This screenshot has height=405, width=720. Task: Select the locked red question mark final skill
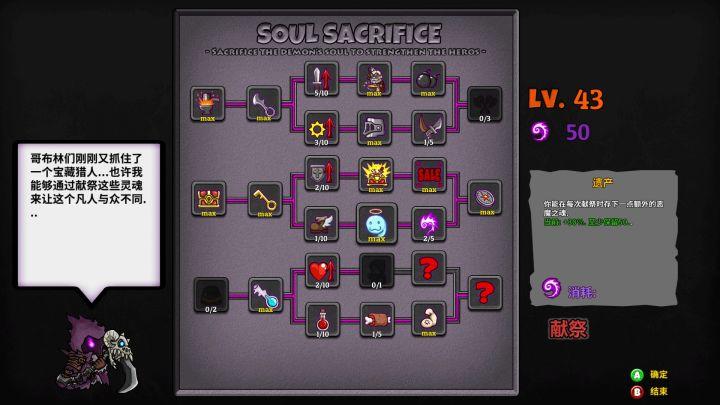[485, 293]
